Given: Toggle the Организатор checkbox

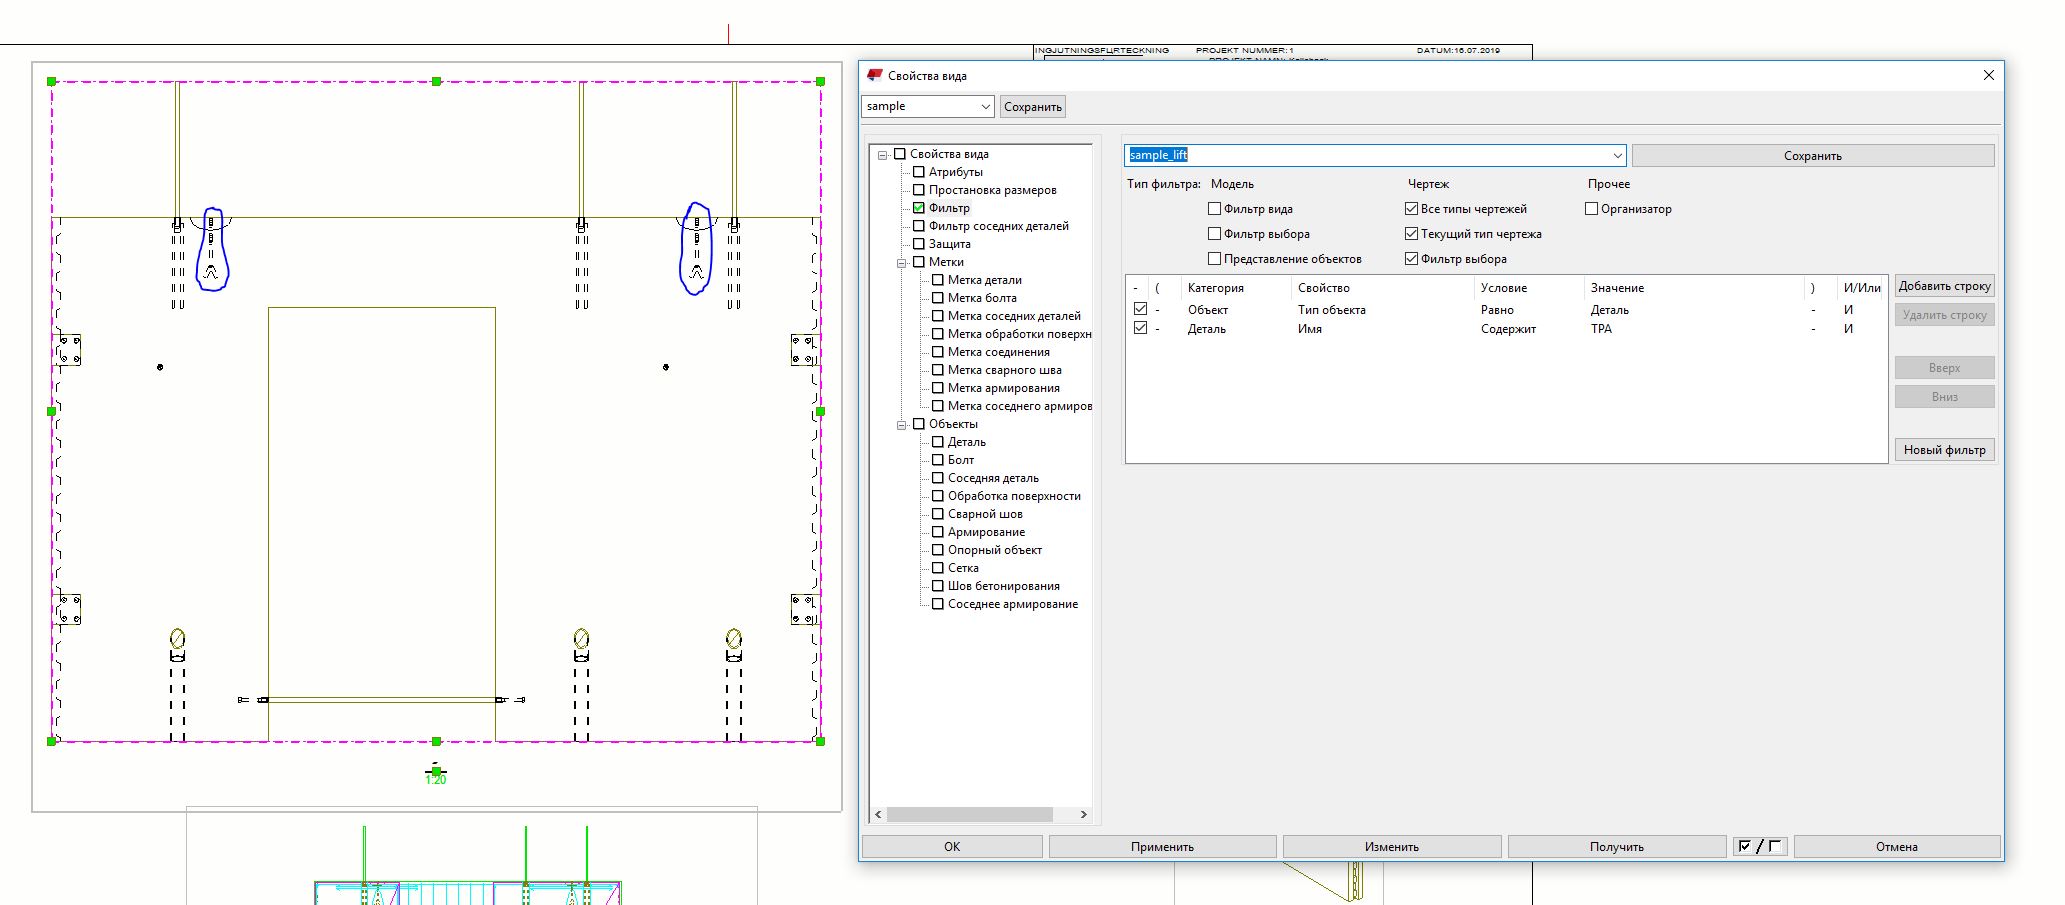Looking at the screenshot, I should (1591, 209).
